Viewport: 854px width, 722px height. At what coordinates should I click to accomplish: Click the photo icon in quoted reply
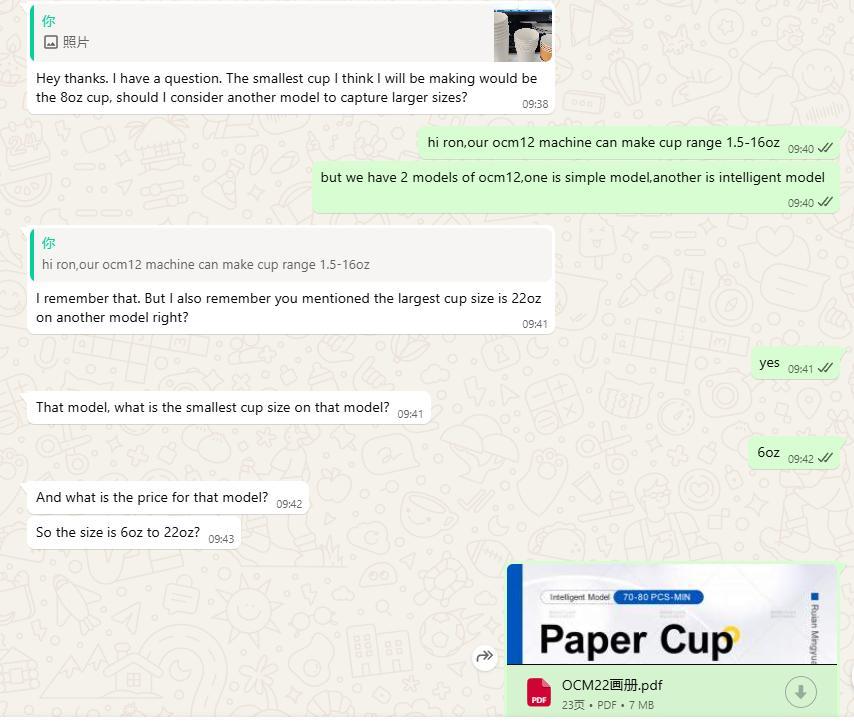51,42
